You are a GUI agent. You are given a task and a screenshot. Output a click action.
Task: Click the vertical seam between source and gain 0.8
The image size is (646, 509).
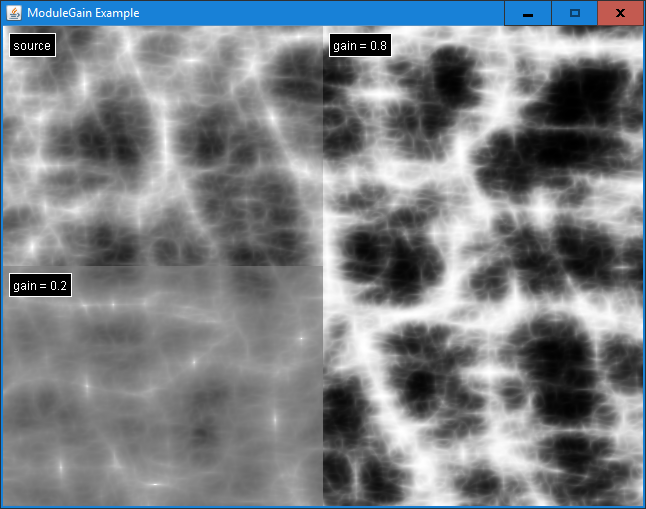click(323, 150)
